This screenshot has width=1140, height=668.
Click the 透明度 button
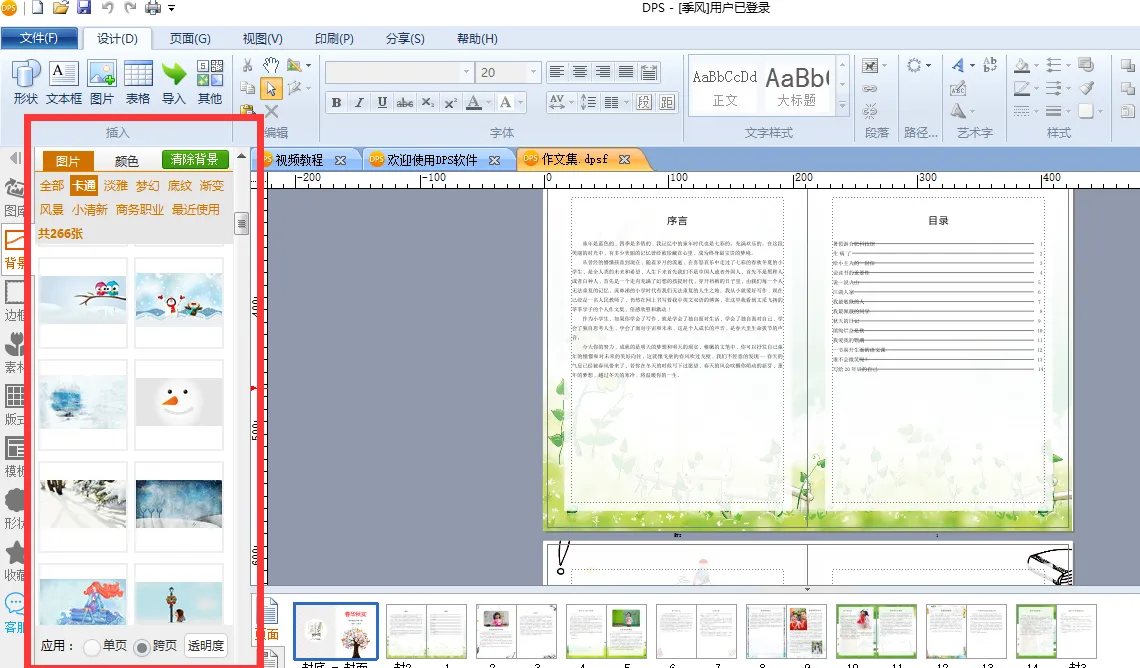pos(206,646)
